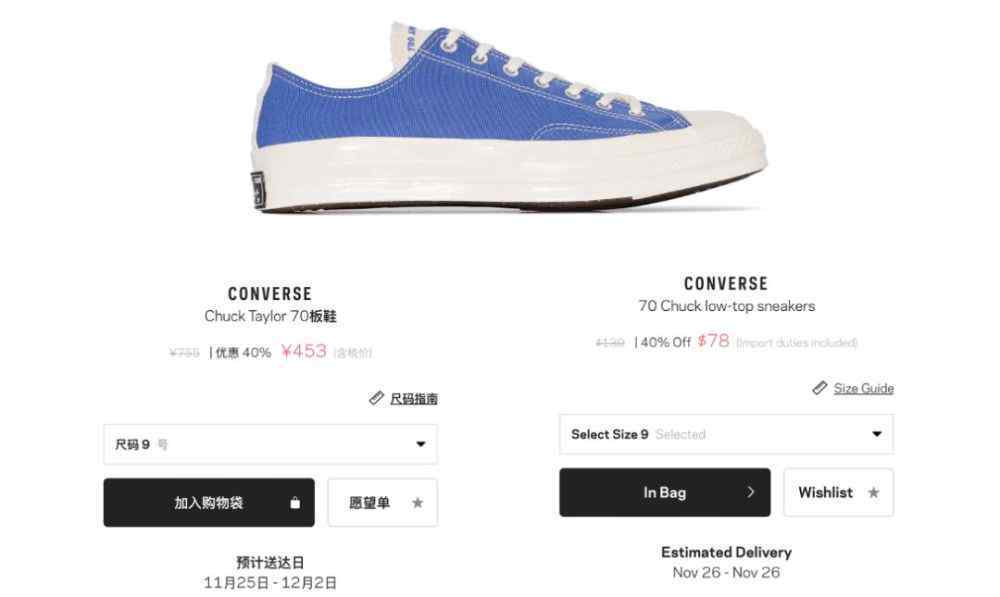
Task: Click the chevron arrow on In Bag
Action: tap(751, 492)
